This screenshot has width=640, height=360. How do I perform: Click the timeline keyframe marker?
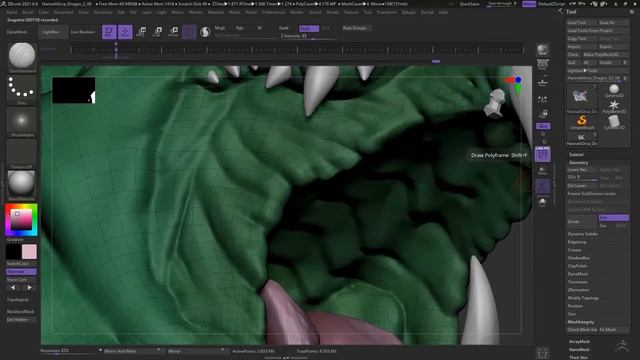[x=116, y=49]
